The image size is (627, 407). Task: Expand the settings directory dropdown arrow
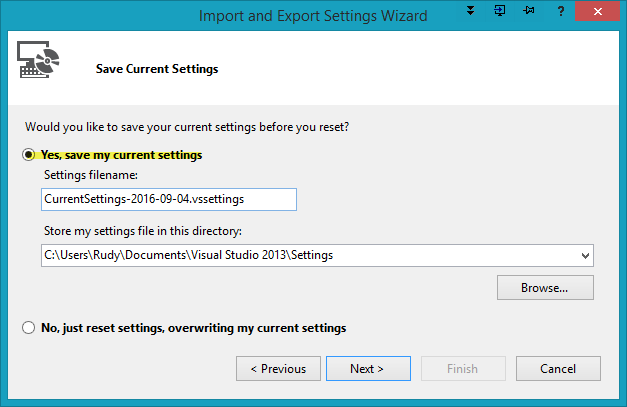point(584,255)
